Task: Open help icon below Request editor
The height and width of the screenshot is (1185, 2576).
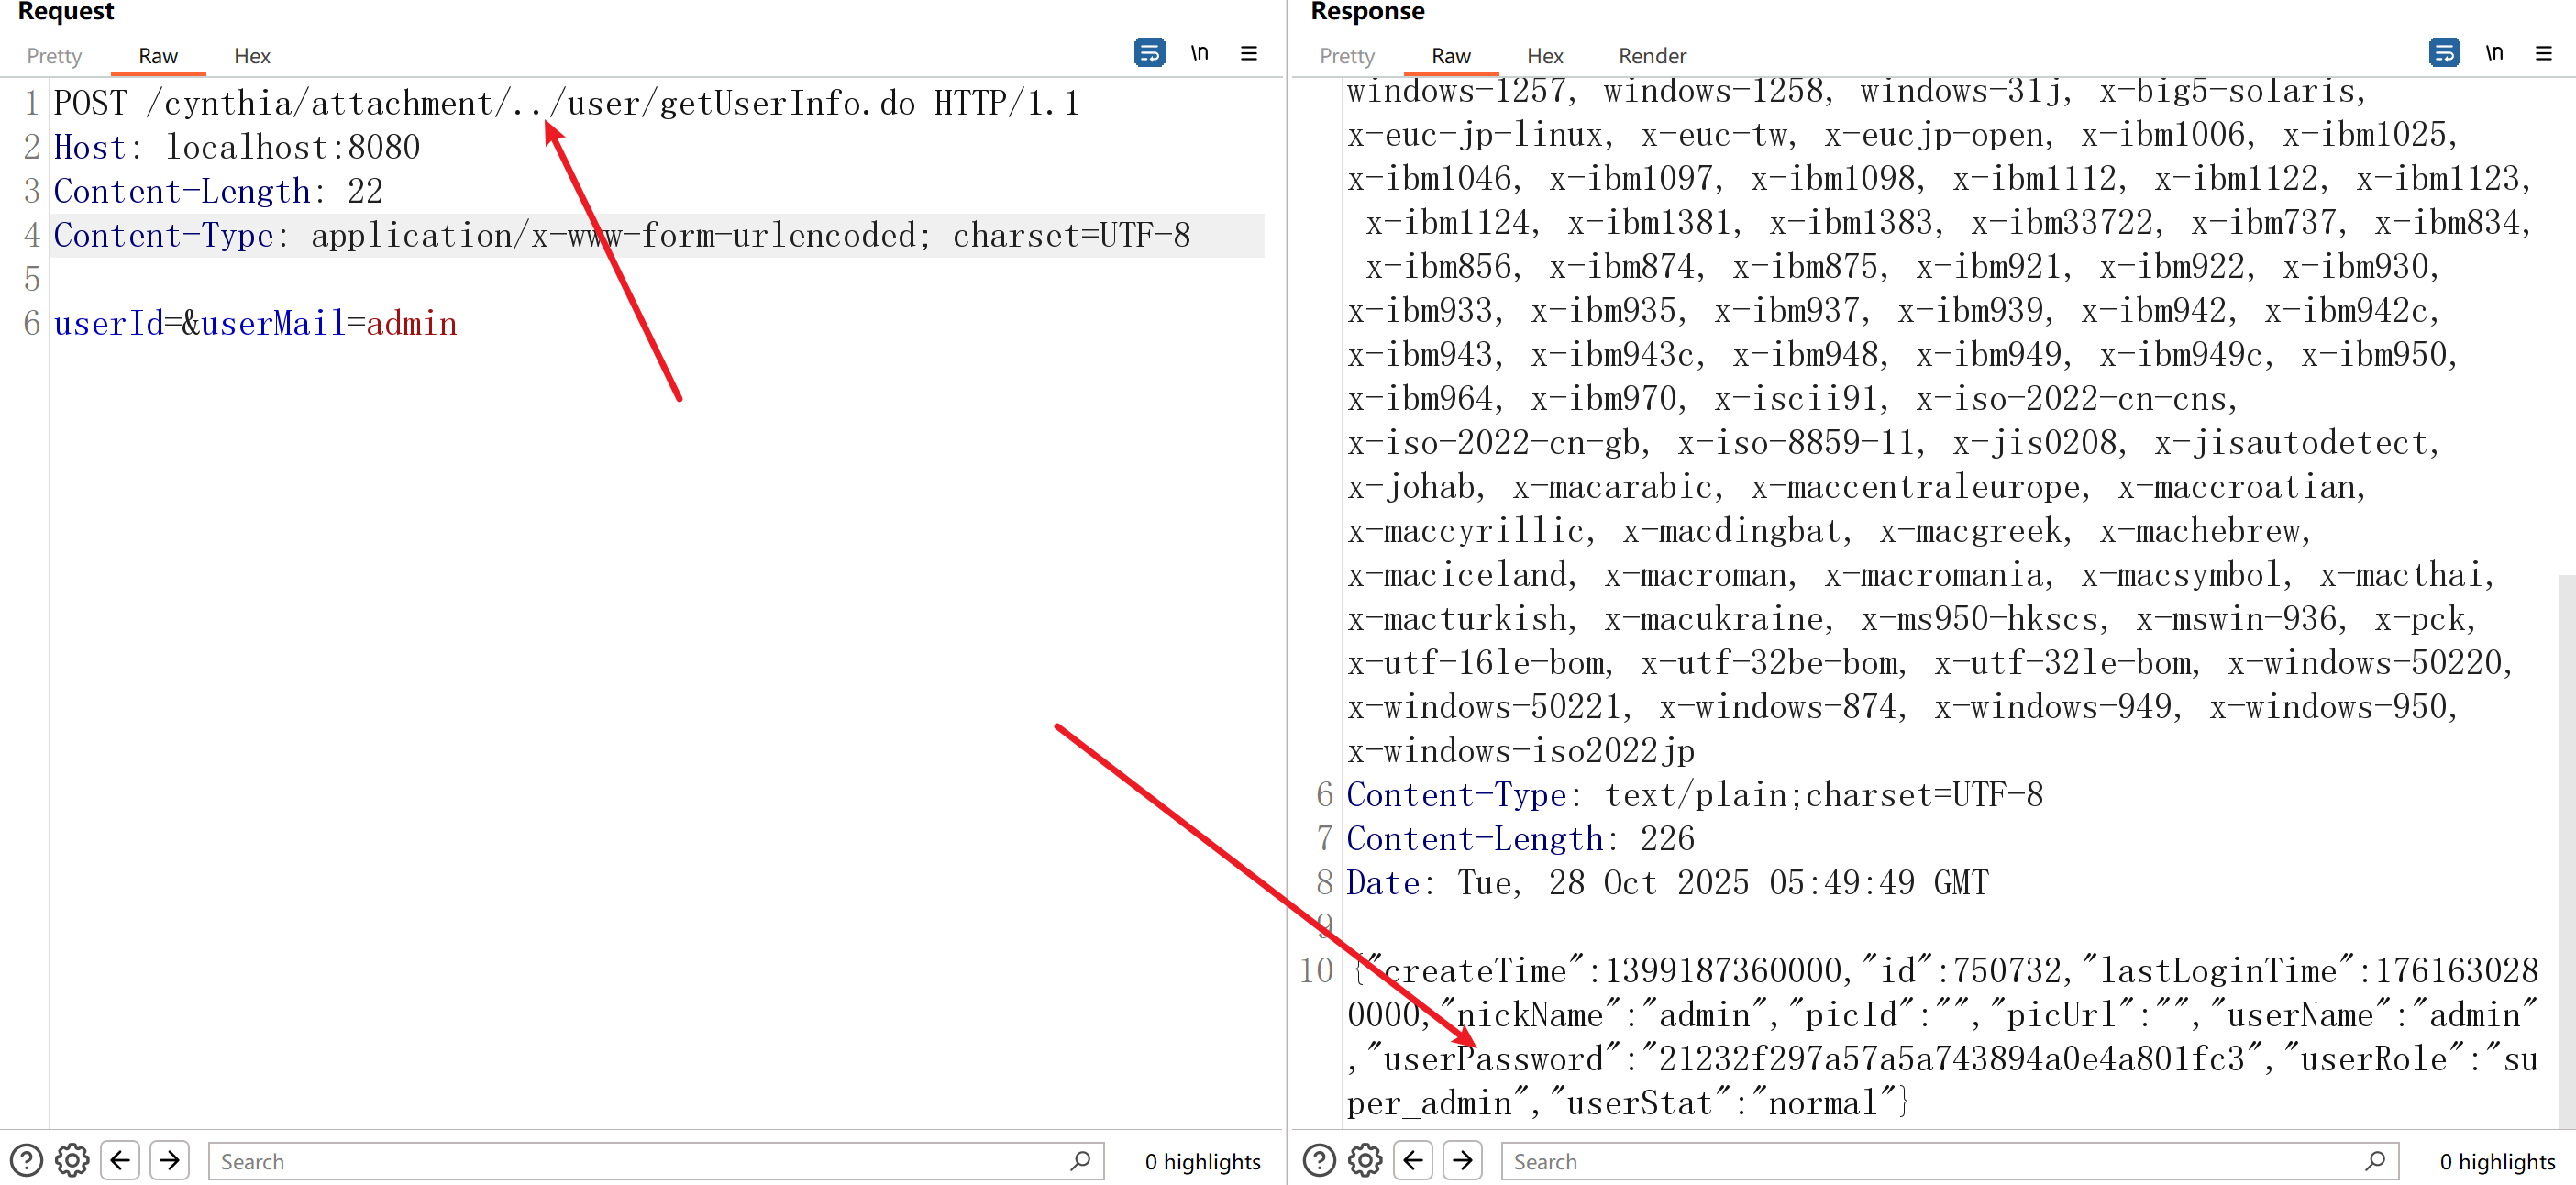Action: point(26,1160)
